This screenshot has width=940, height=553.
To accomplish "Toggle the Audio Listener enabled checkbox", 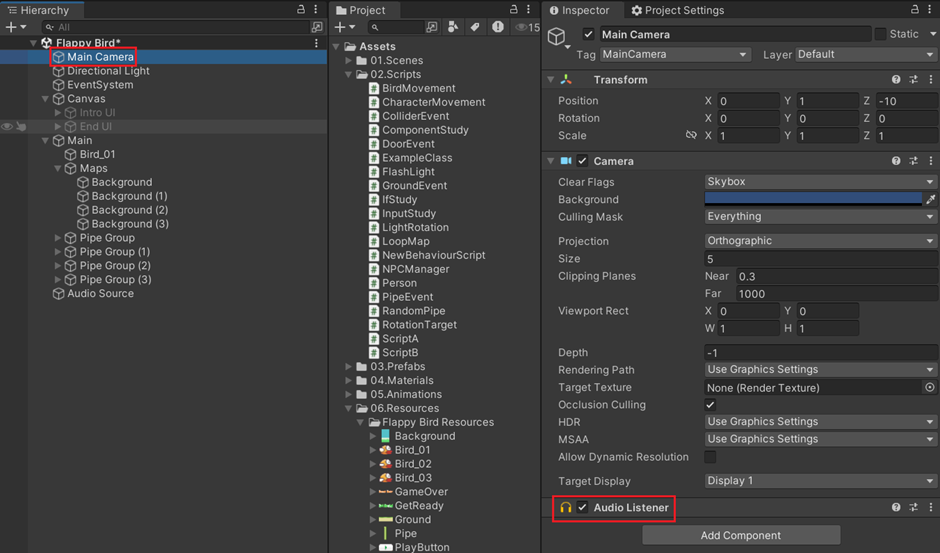I will (x=582, y=507).
